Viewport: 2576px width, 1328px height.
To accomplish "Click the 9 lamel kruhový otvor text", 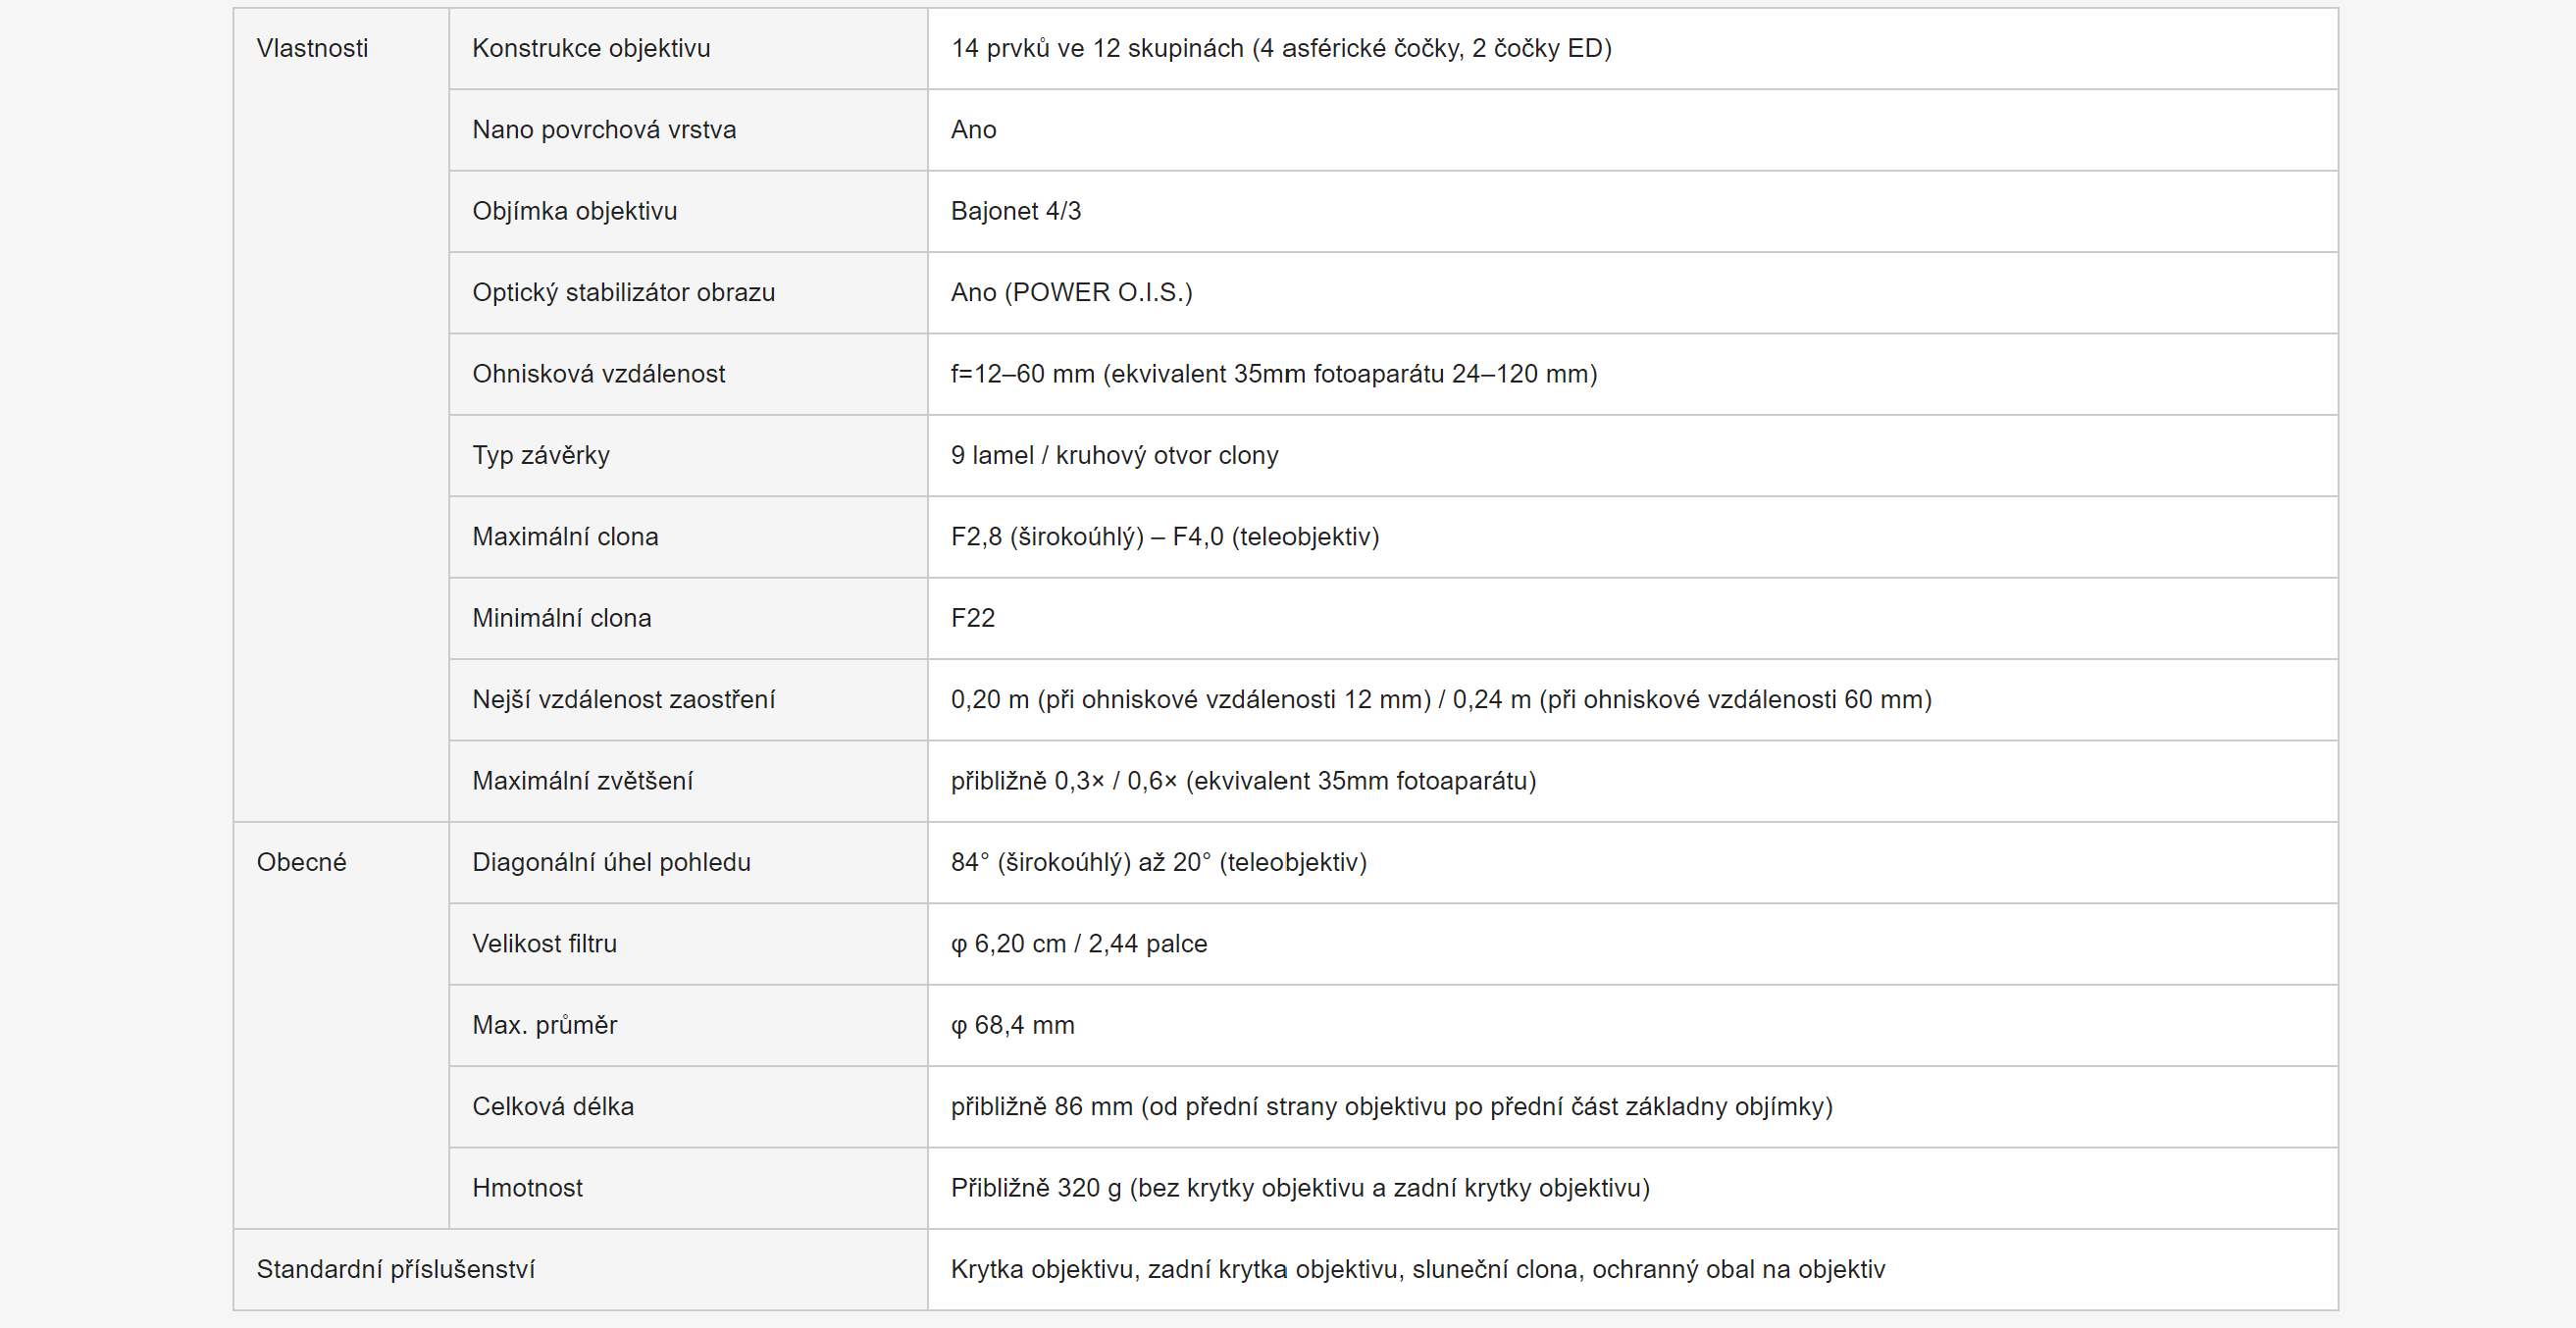I will coord(1114,455).
